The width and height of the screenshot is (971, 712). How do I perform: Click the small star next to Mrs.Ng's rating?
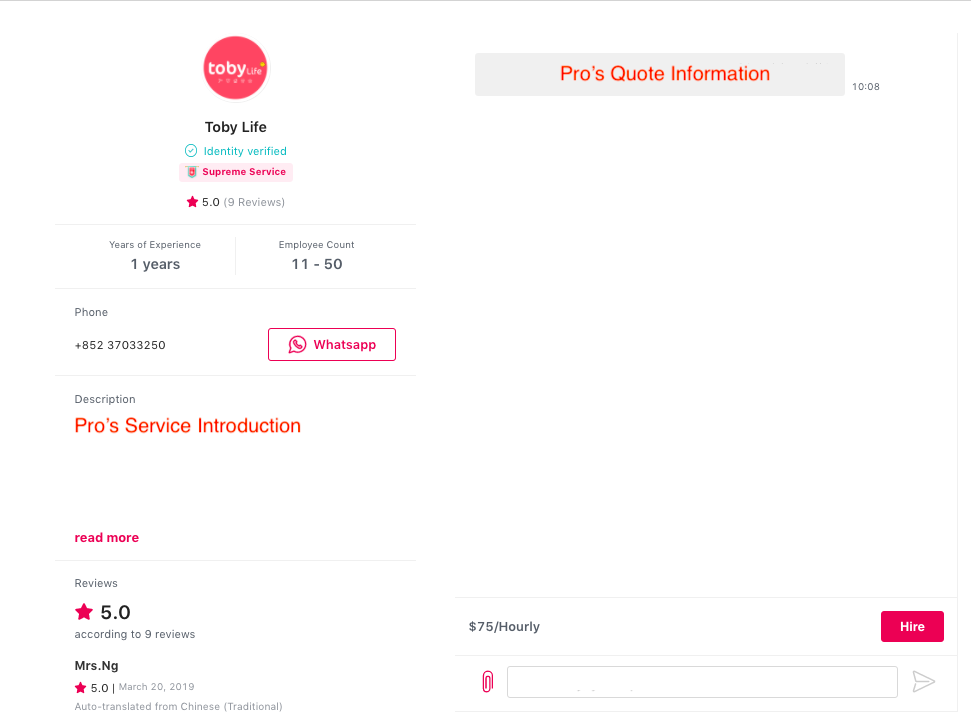(81, 687)
